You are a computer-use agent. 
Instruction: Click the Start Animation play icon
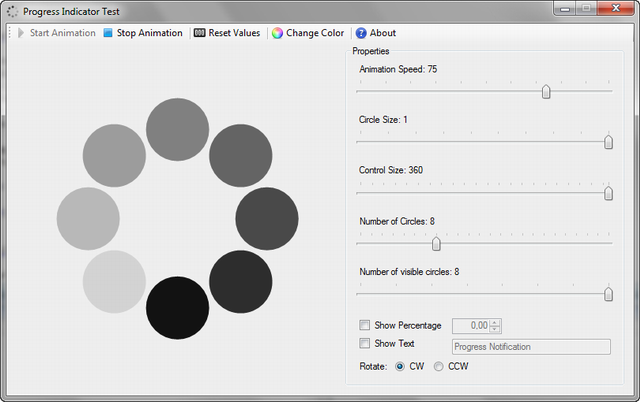point(21,33)
